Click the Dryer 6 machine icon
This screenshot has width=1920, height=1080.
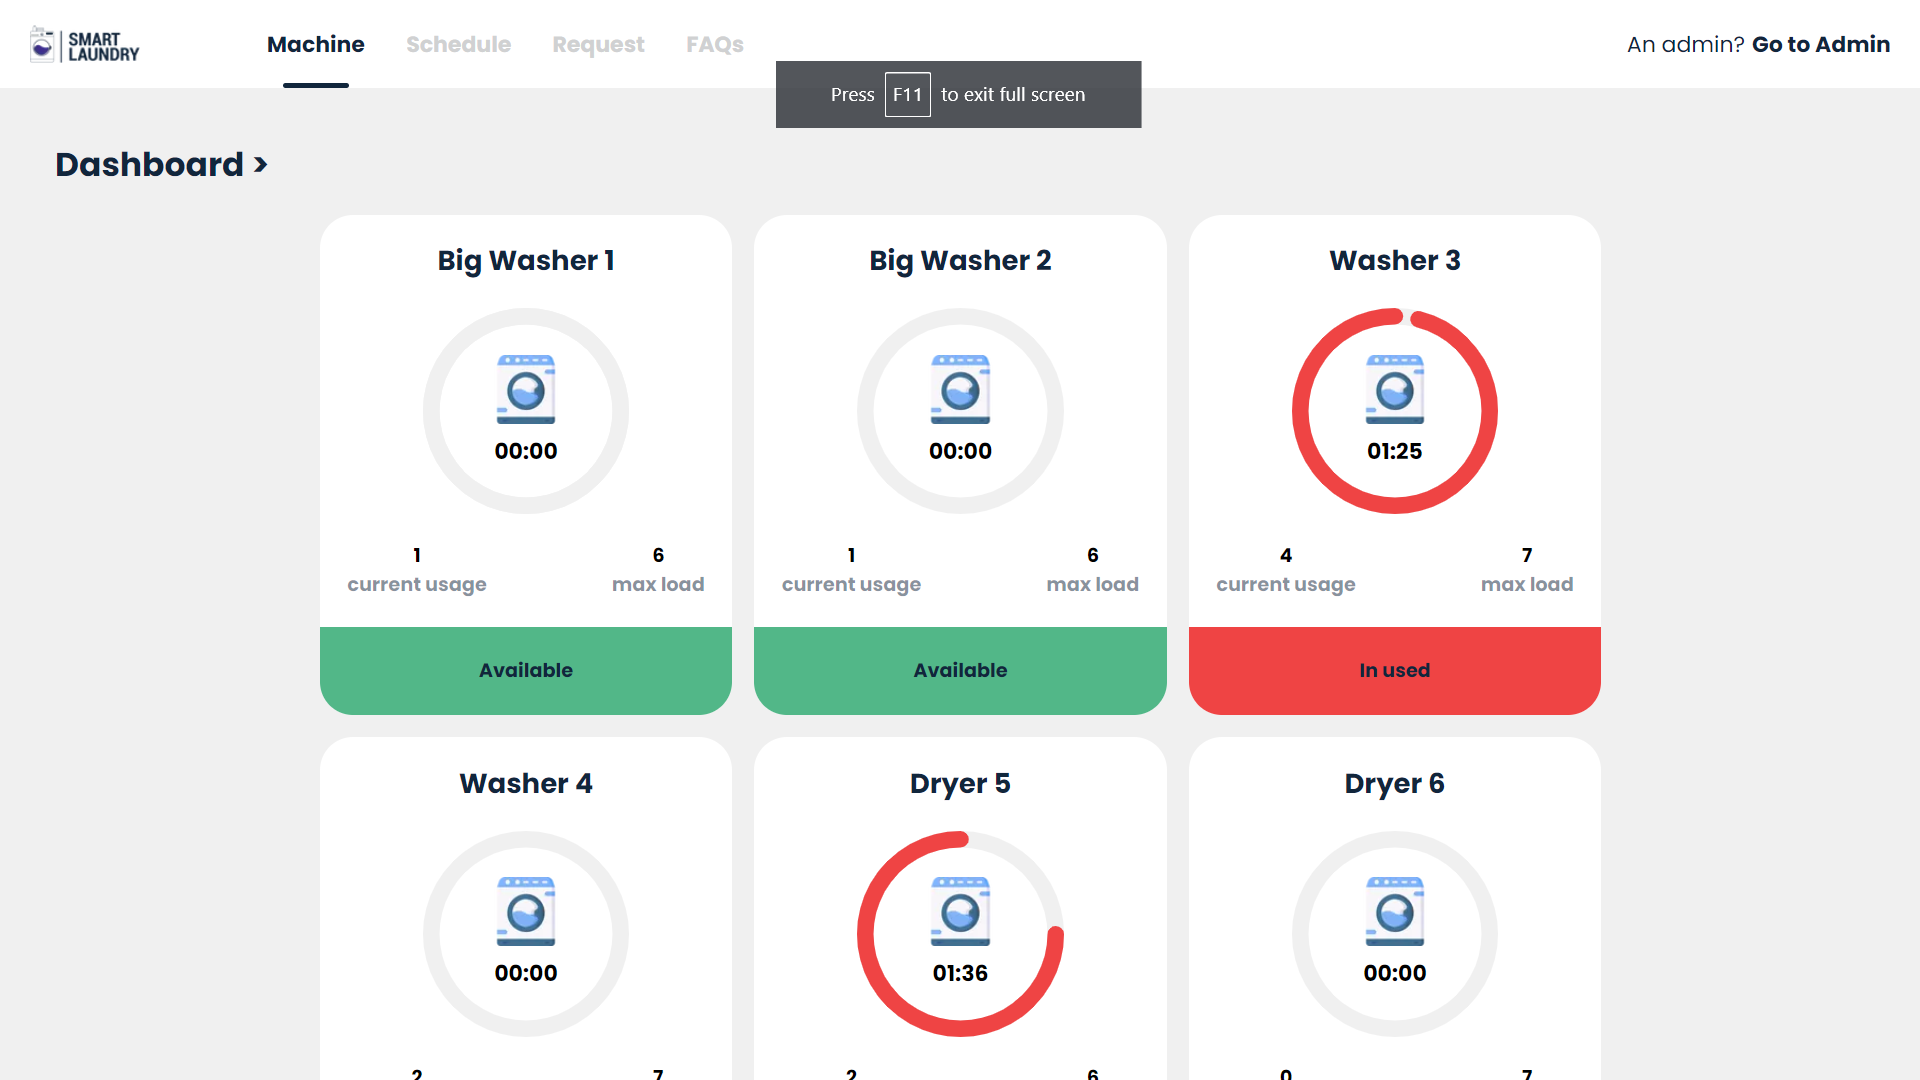point(1394,910)
